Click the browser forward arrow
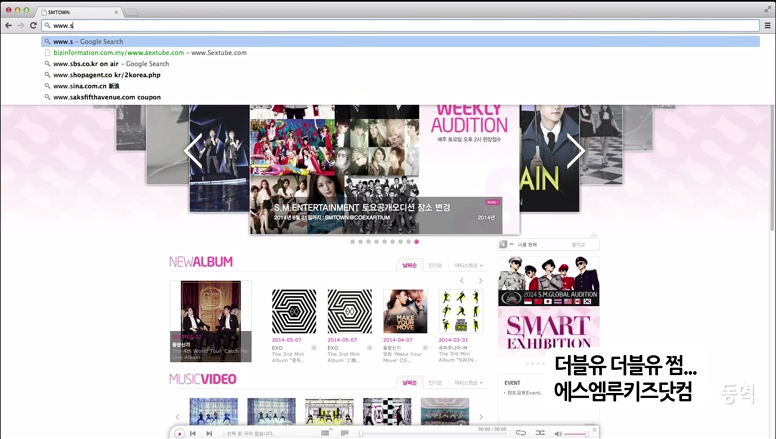Viewport: 776px width, 439px height. tap(21, 25)
